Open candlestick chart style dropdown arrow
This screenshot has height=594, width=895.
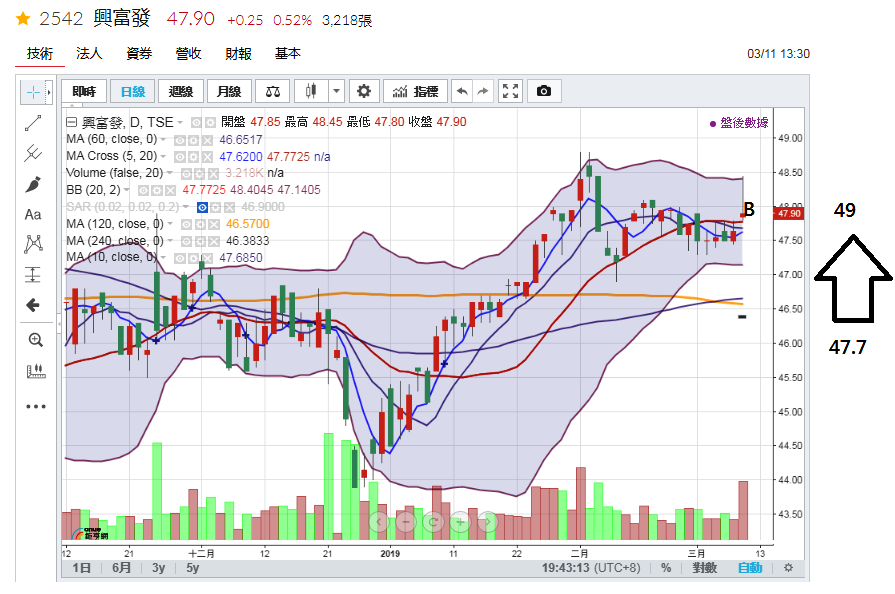point(336,91)
